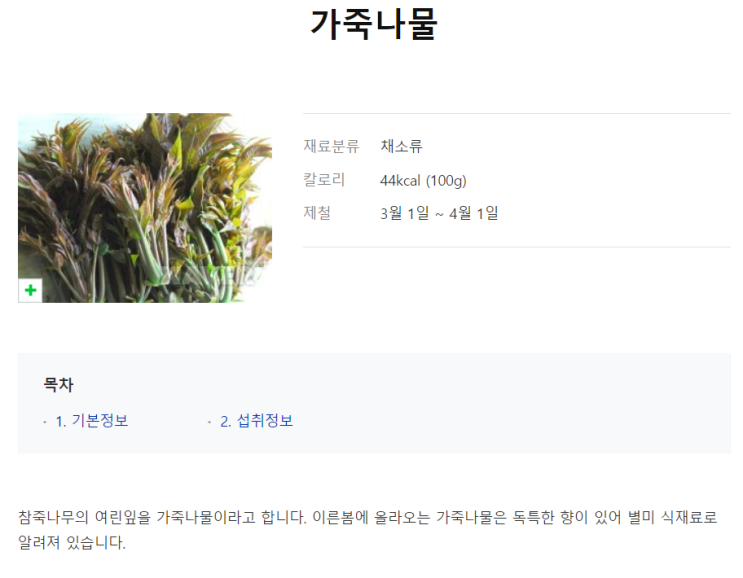Click the 목차 heading
Screen dimensions: 743x578
tap(58, 384)
